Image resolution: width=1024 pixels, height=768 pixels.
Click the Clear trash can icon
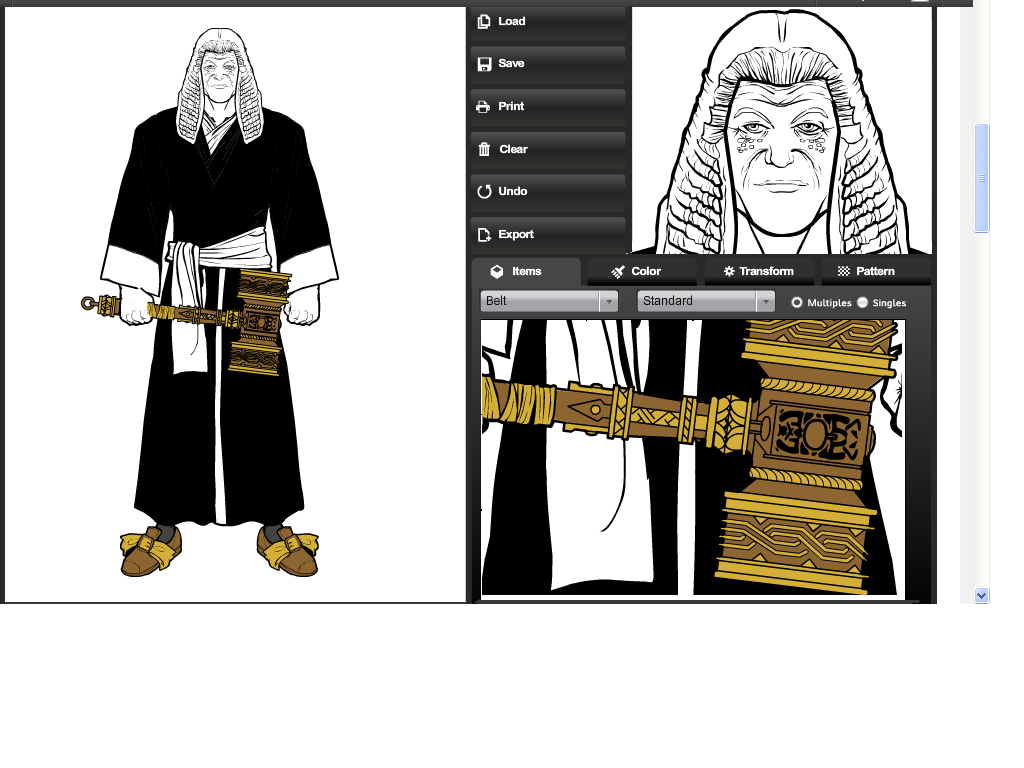pyautogui.click(x=484, y=149)
